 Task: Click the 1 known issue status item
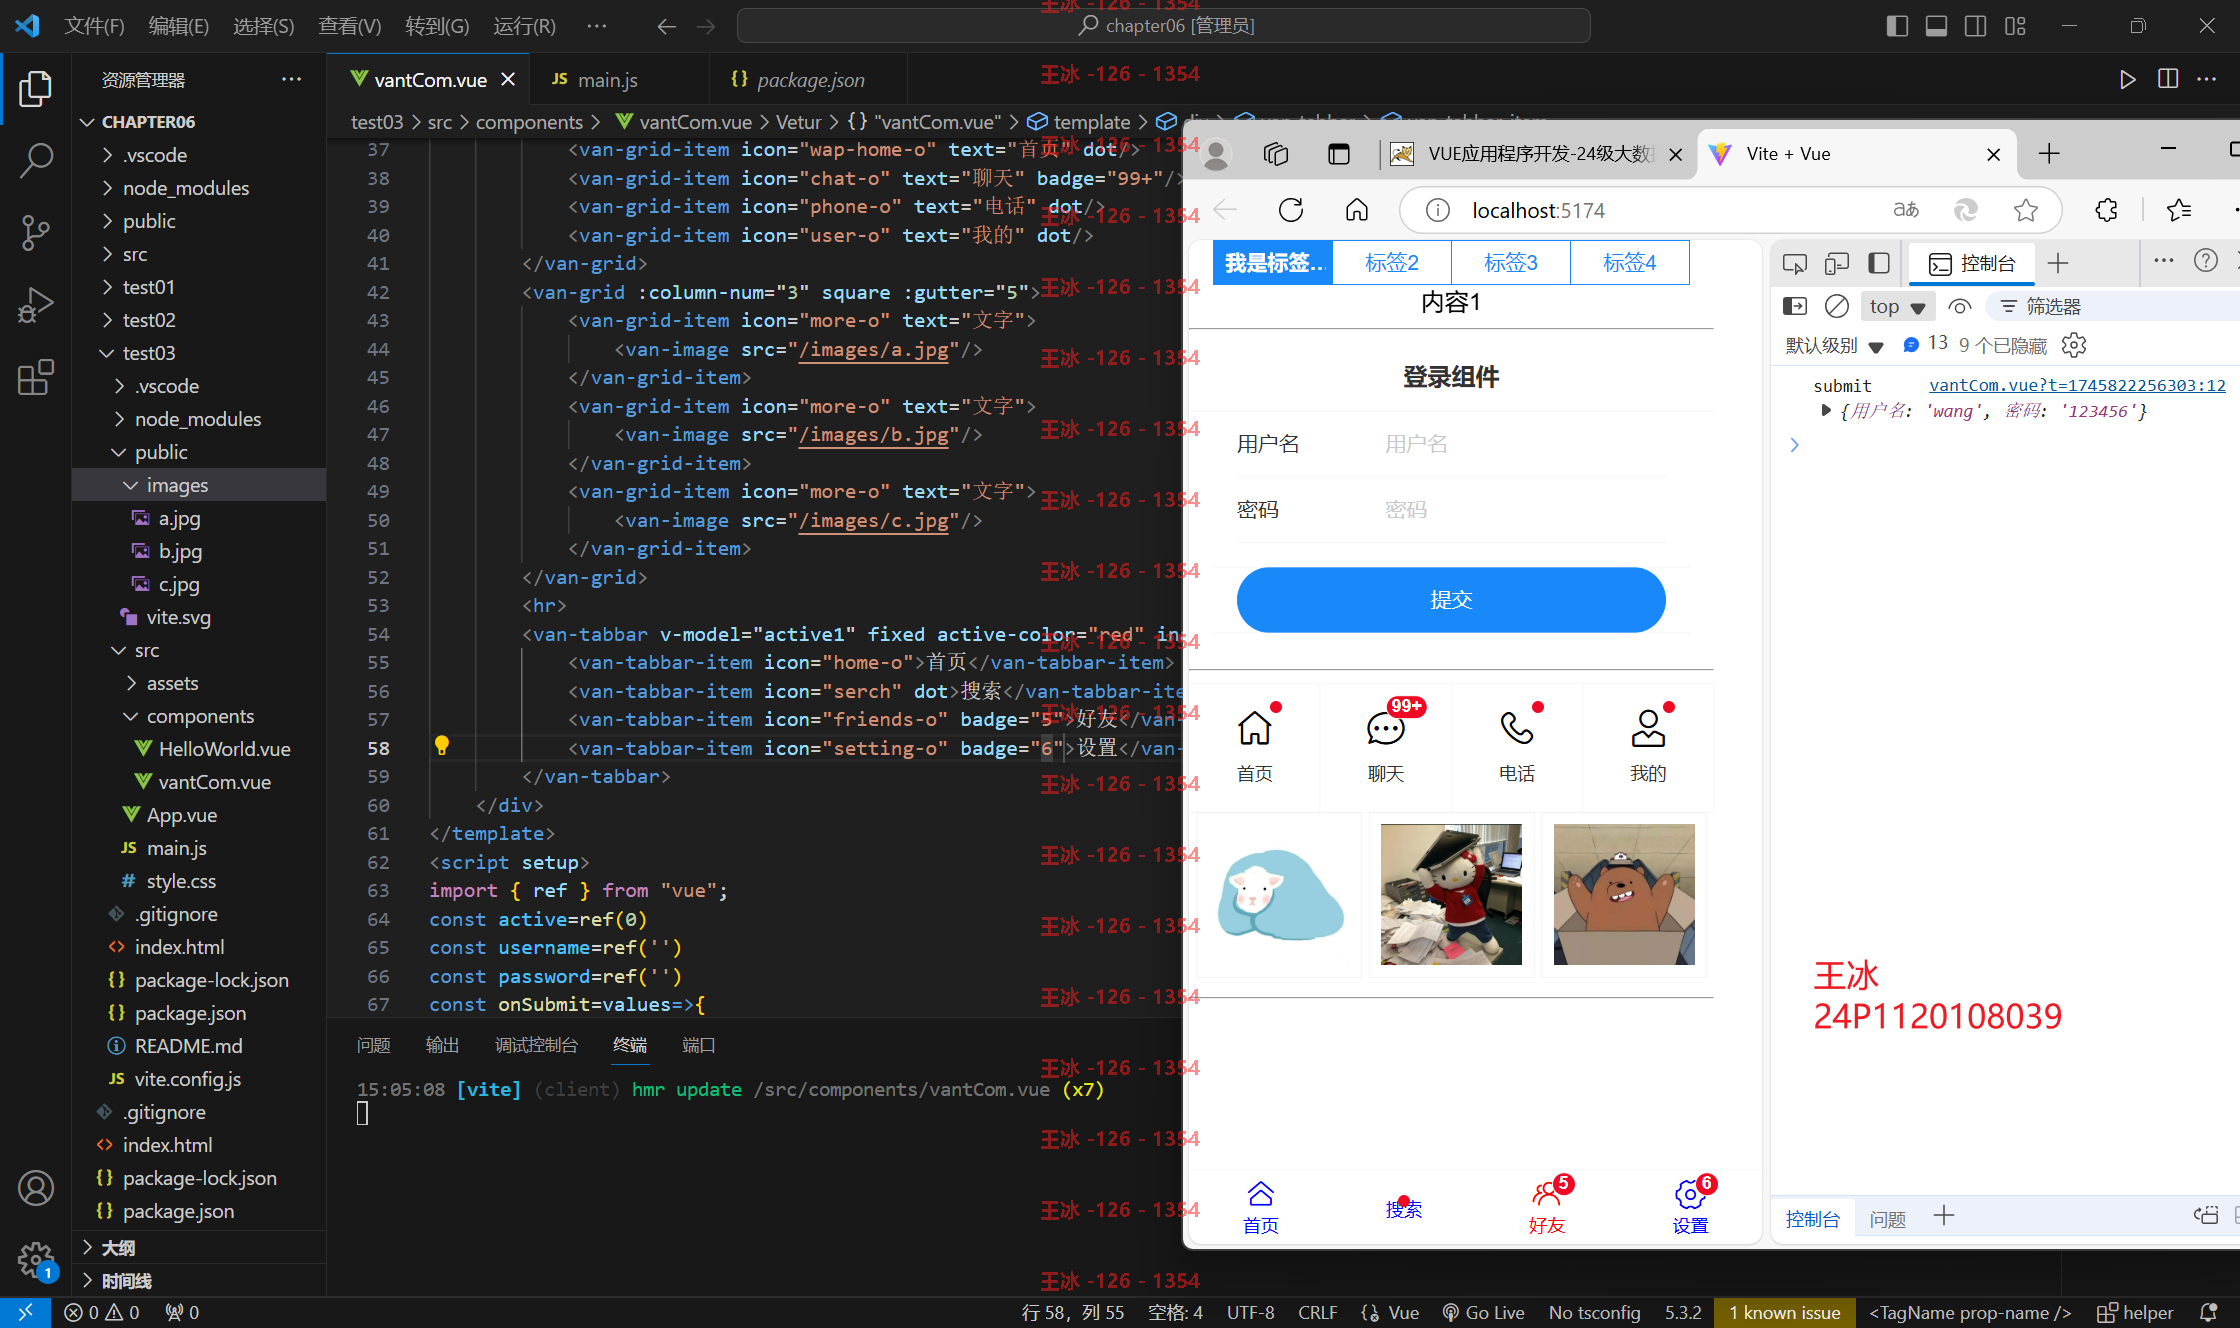[x=1785, y=1312]
